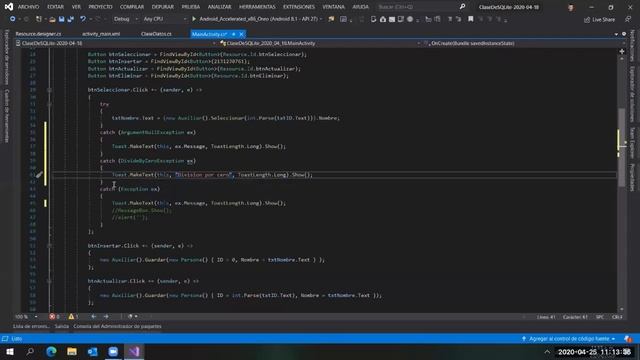
Task: Click the Save All toolbar icon
Action: [x=70, y=19]
